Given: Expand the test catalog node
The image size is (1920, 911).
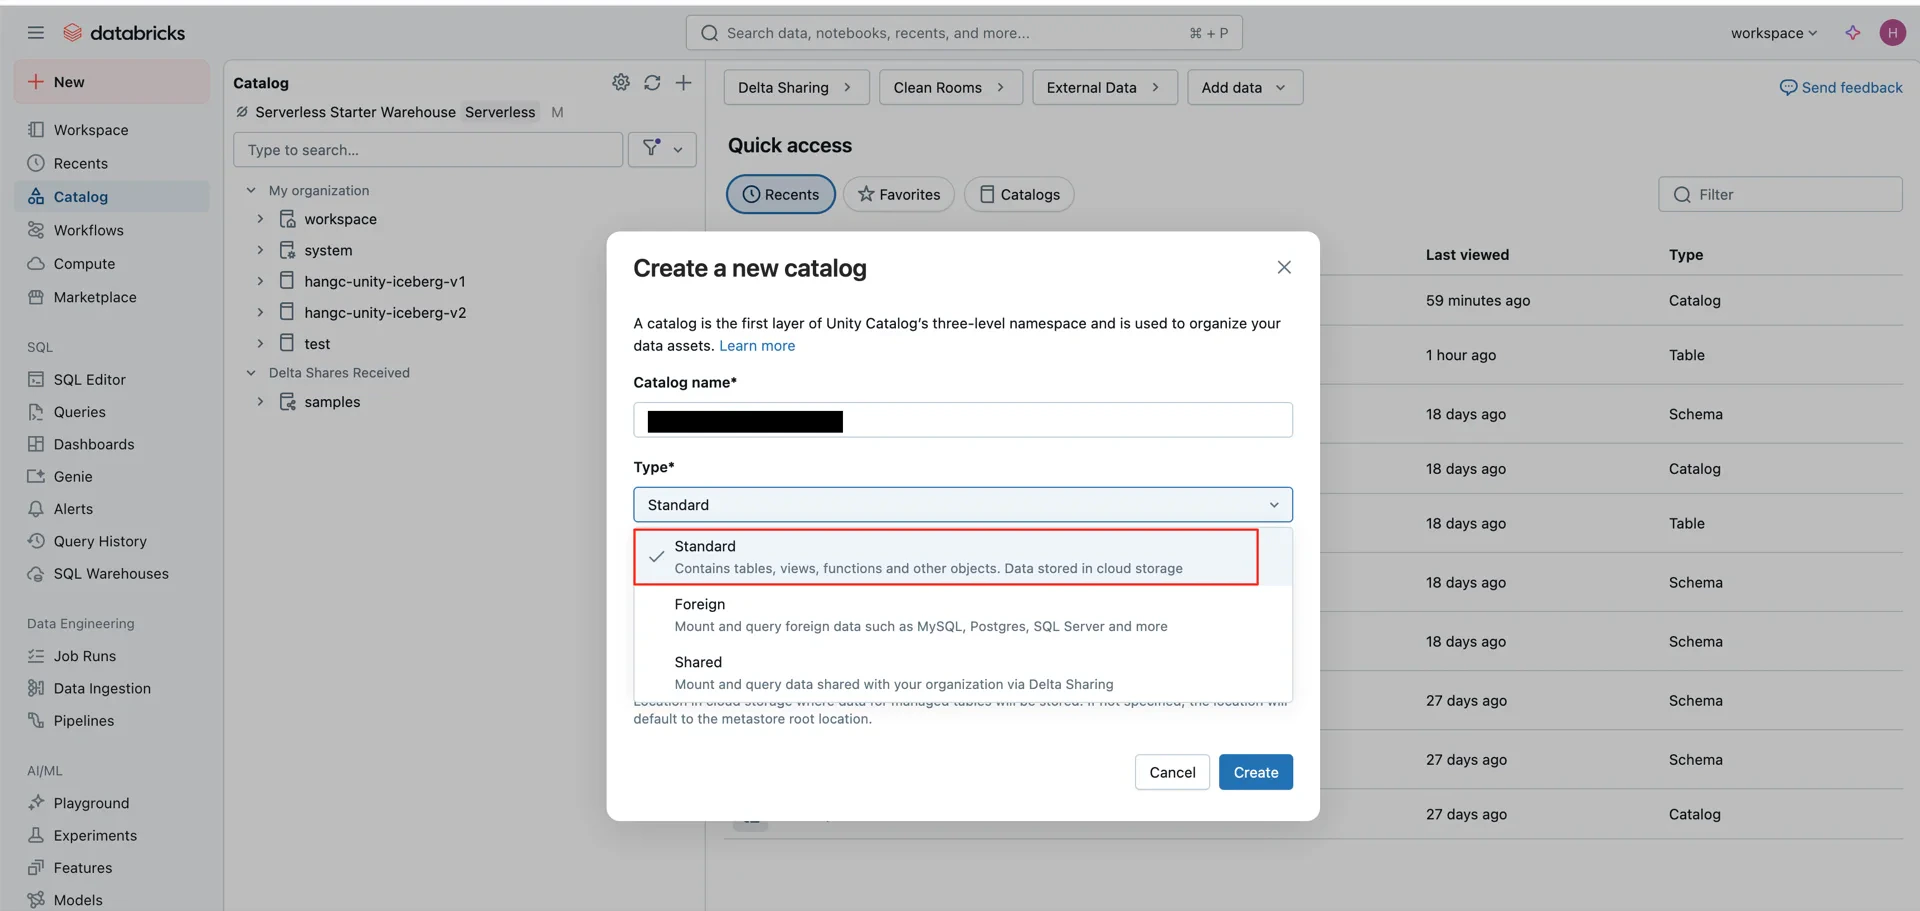Looking at the screenshot, I should [260, 343].
